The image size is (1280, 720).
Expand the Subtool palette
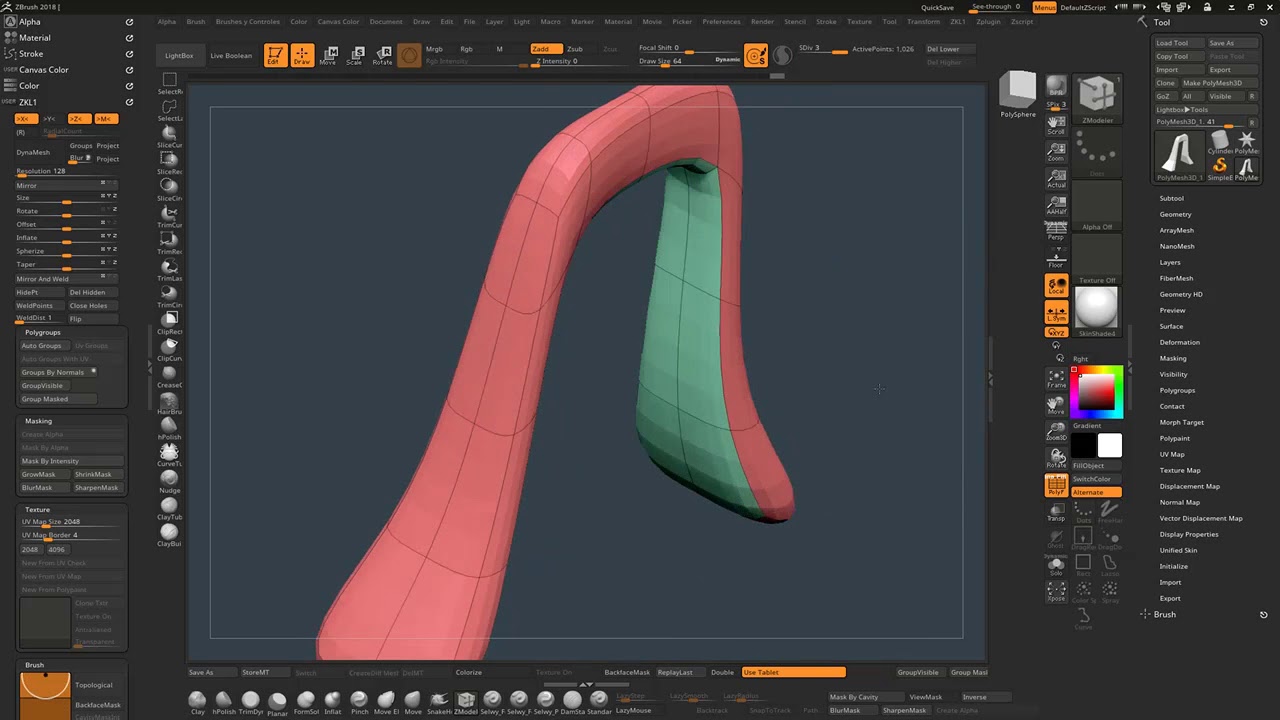(x=1171, y=198)
